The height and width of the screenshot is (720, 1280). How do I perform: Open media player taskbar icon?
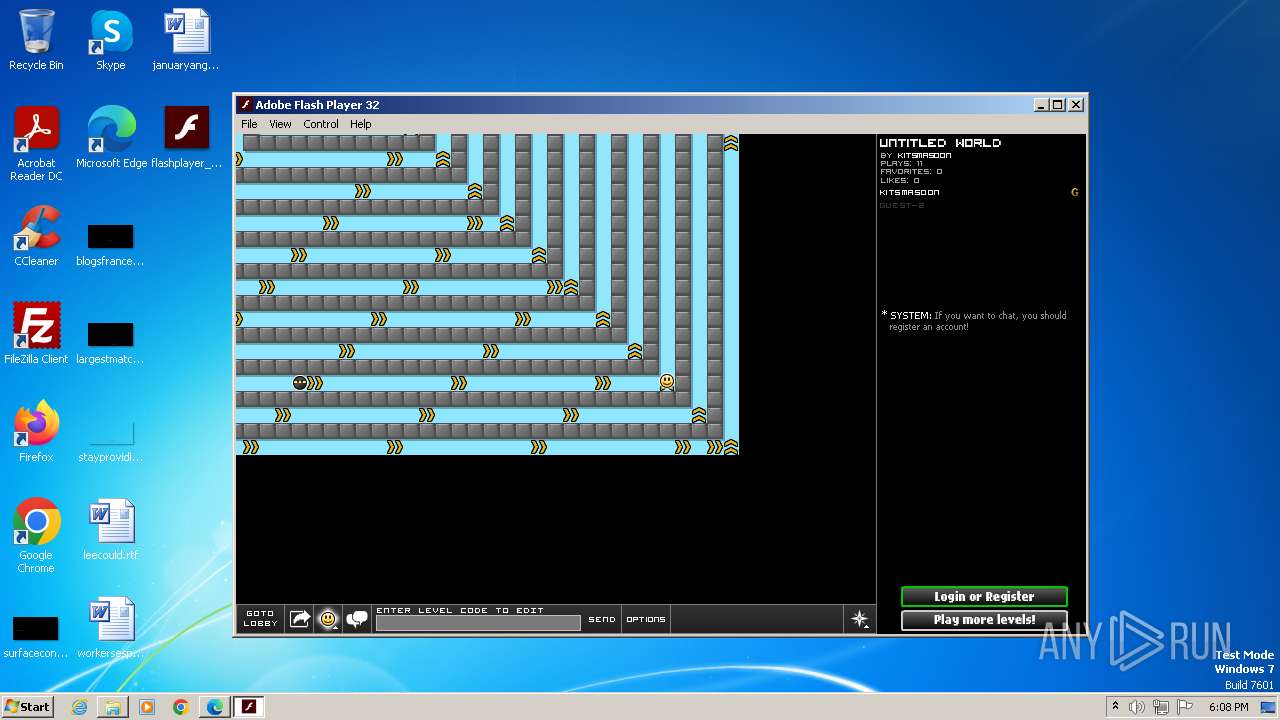tap(147, 707)
